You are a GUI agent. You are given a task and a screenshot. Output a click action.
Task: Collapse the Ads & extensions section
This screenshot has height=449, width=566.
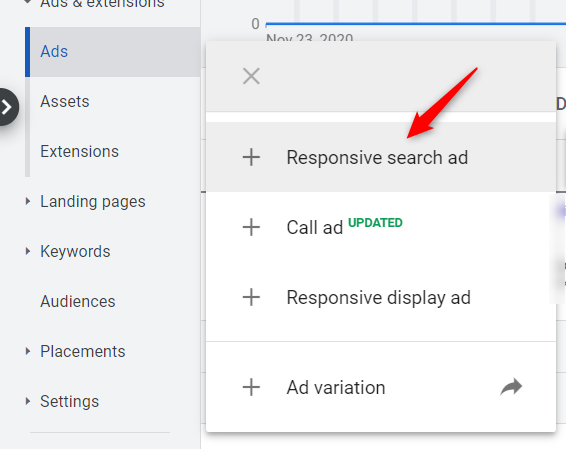click(28, 2)
